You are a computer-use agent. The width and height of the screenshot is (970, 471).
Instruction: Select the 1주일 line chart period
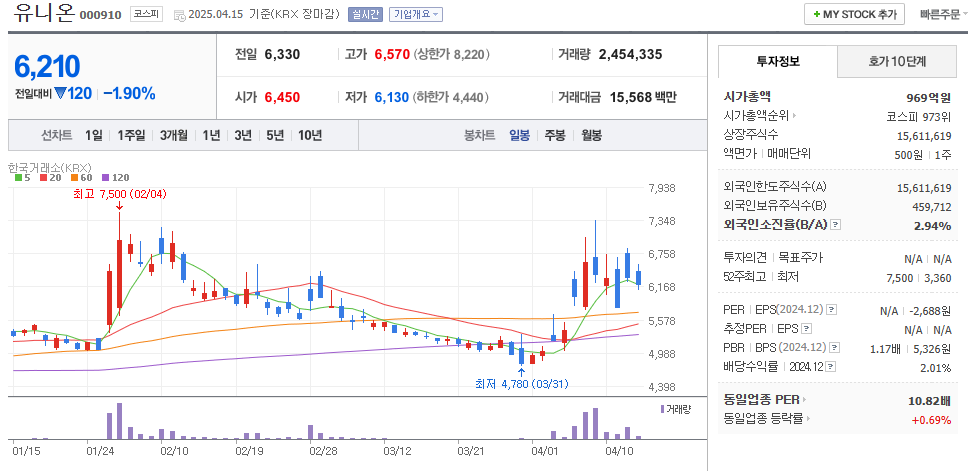pyautogui.click(x=131, y=136)
